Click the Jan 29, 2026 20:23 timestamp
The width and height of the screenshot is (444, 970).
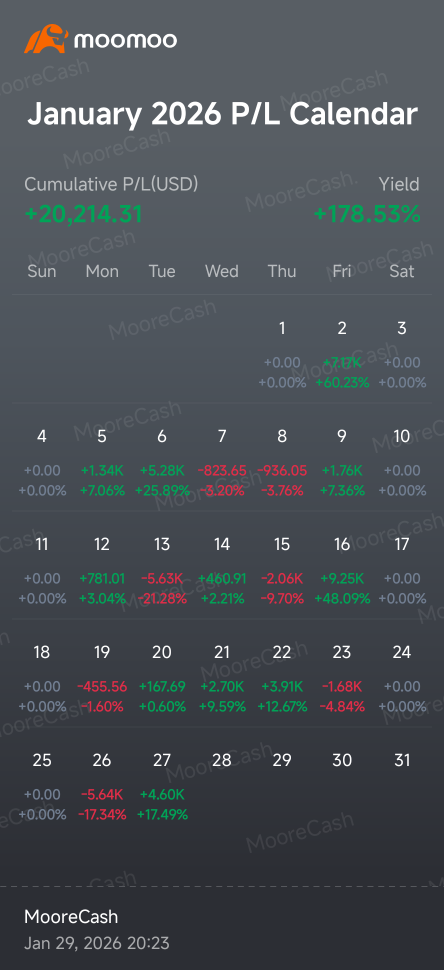click(96, 943)
